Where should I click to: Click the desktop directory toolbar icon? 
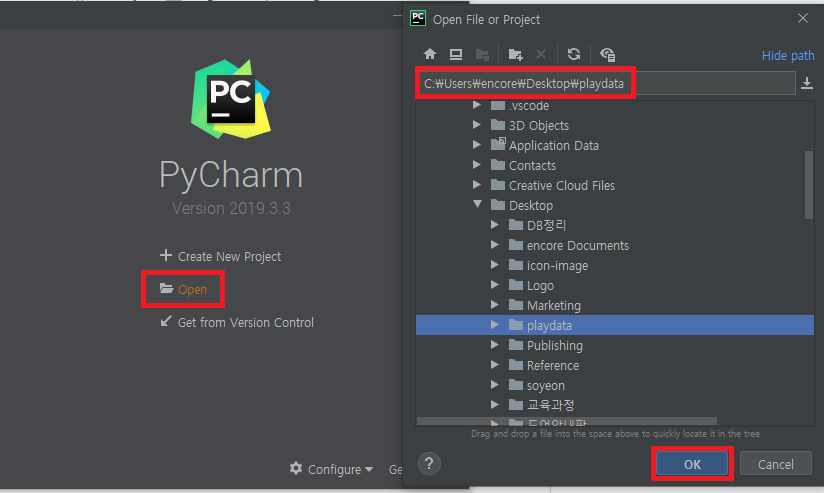click(456, 54)
